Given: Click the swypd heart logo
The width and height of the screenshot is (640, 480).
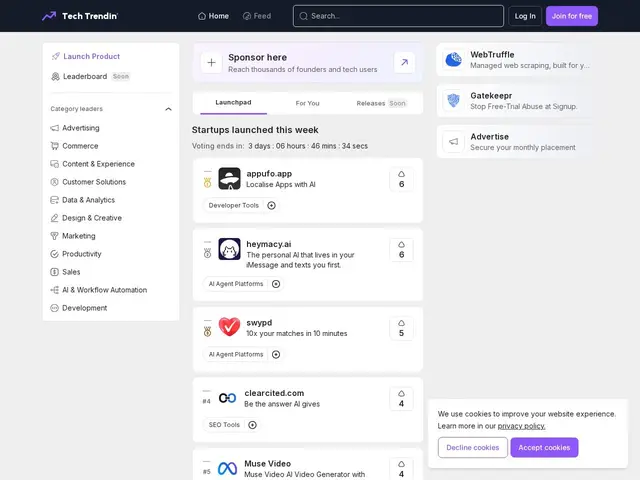Looking at the screenshot, I should pyautogui.click(x=229, y=327).
